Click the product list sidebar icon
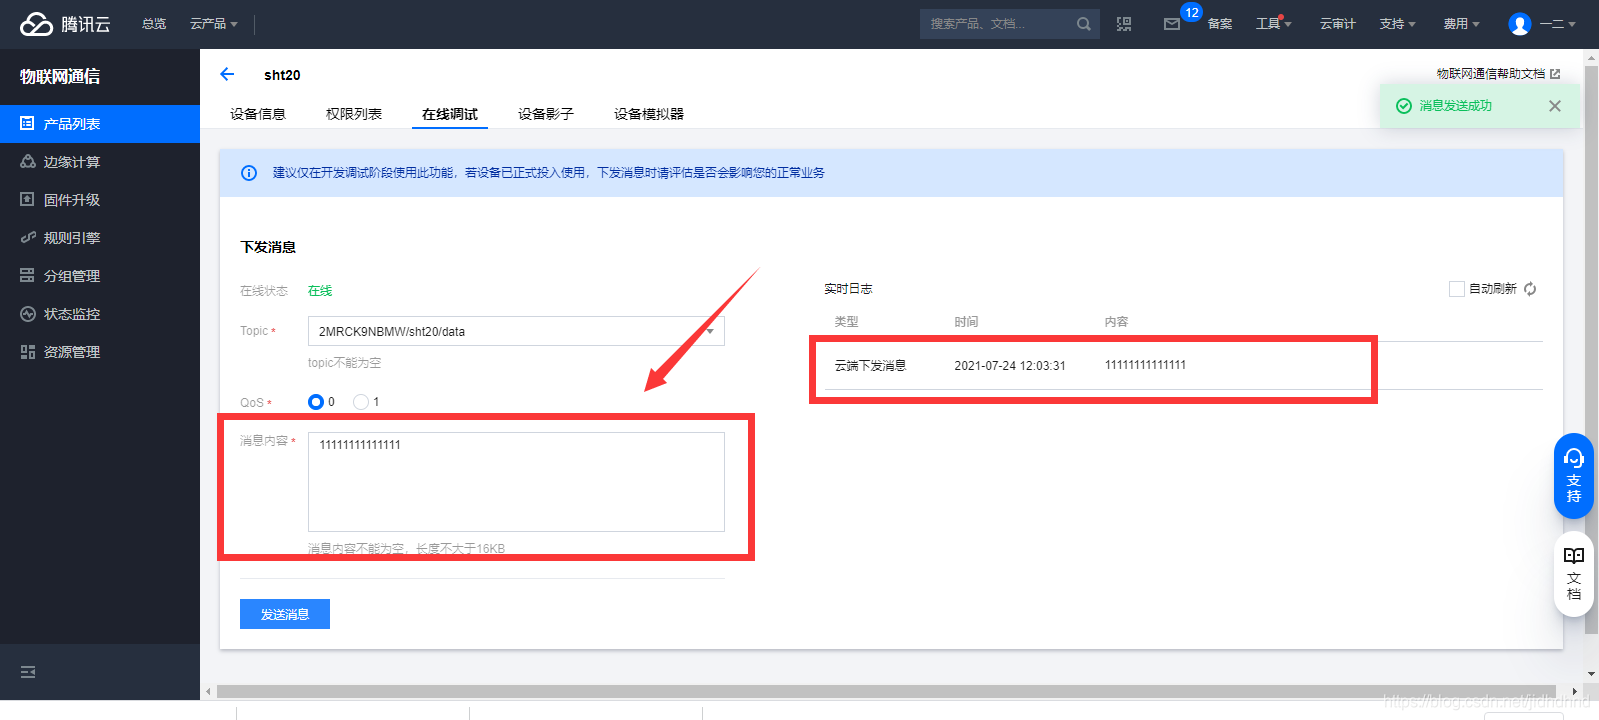Image resolution: width=1599 pixels, height=720 pixels. [x=27, y=124]
